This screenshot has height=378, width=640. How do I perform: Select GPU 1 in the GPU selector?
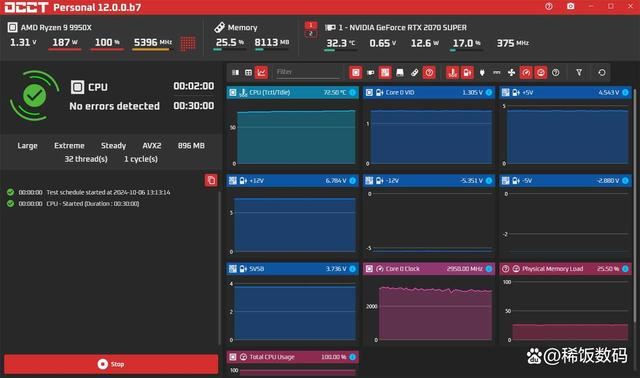[311, 25]
